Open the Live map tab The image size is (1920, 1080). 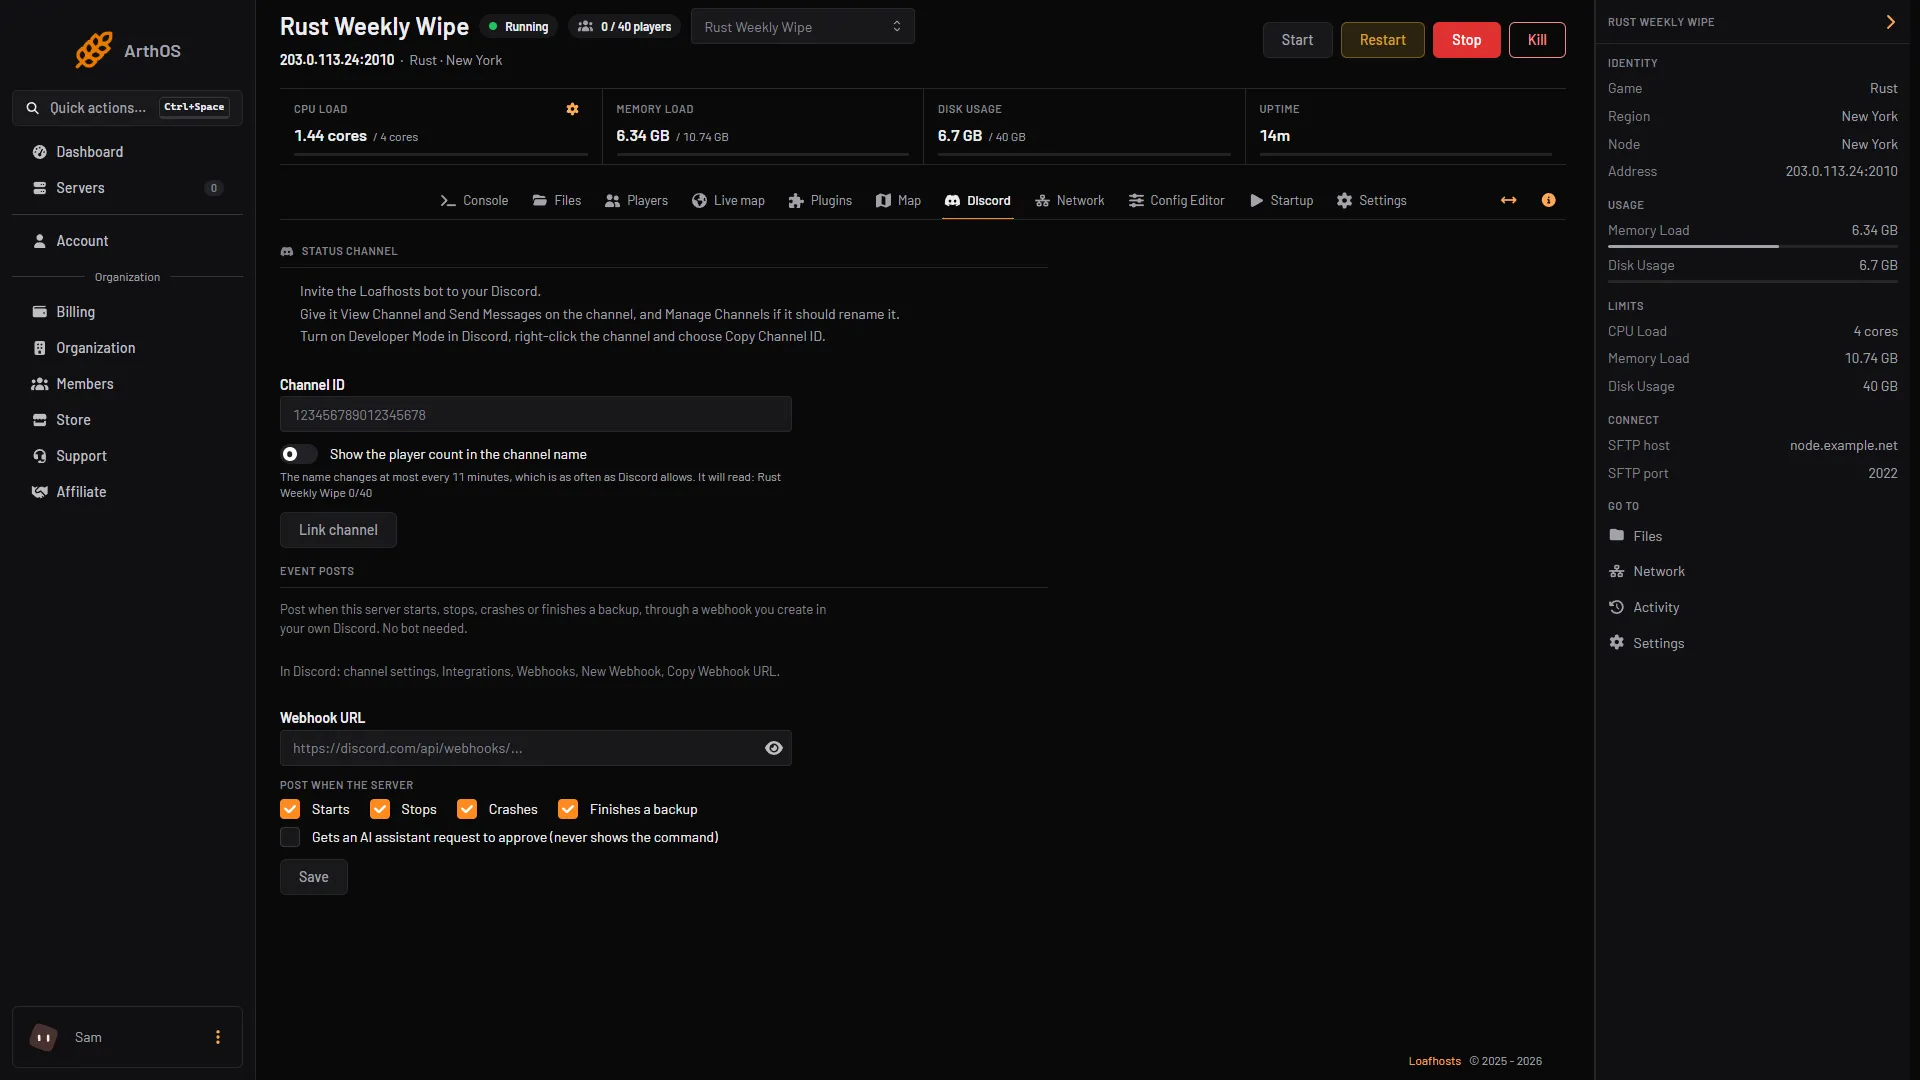pyautogui.click(x=728, y=201)
